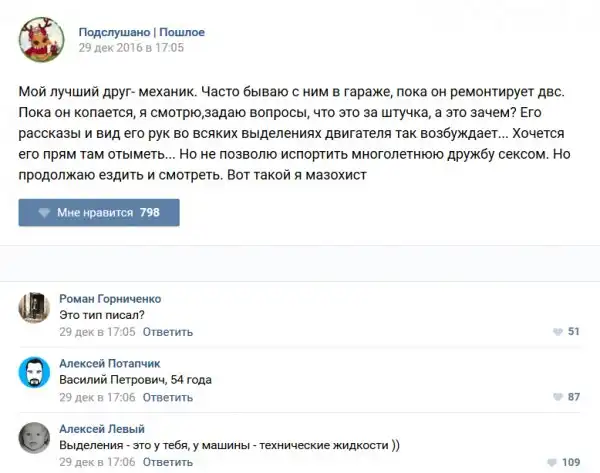
Task: Like Роман Горниченко's comment with the heart icon
Action: [557, 332]
